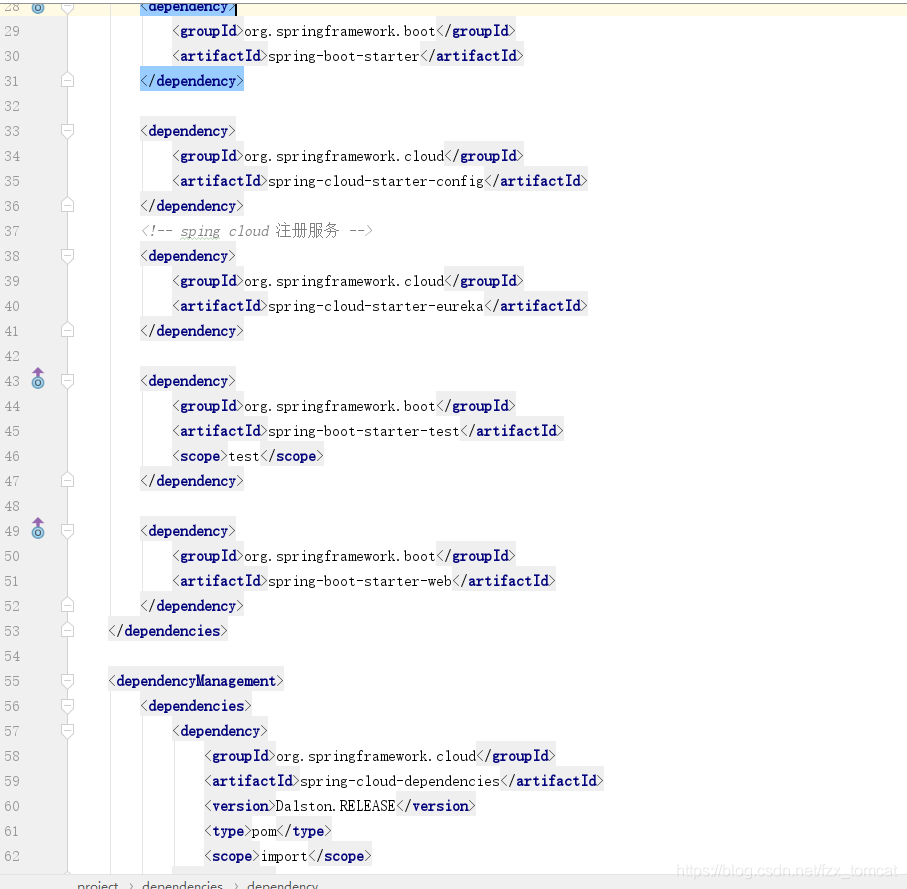Click the highlighted closing dependency tag on line 31

(191, 81)
